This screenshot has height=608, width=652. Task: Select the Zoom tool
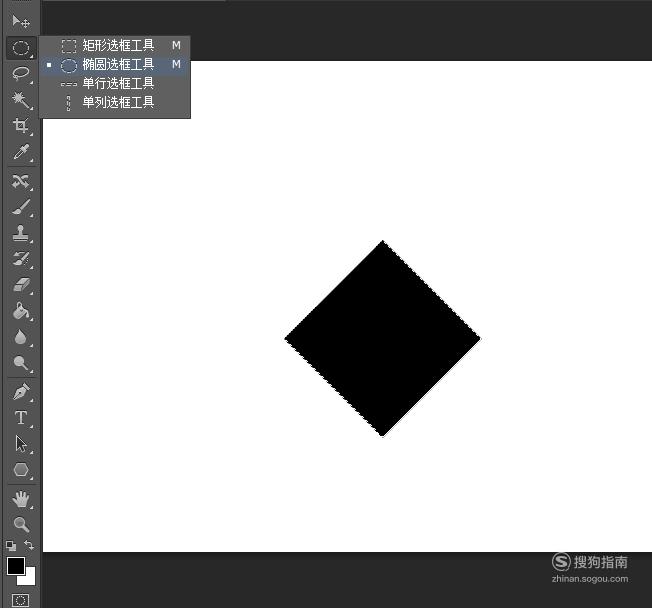coord(21,524)
